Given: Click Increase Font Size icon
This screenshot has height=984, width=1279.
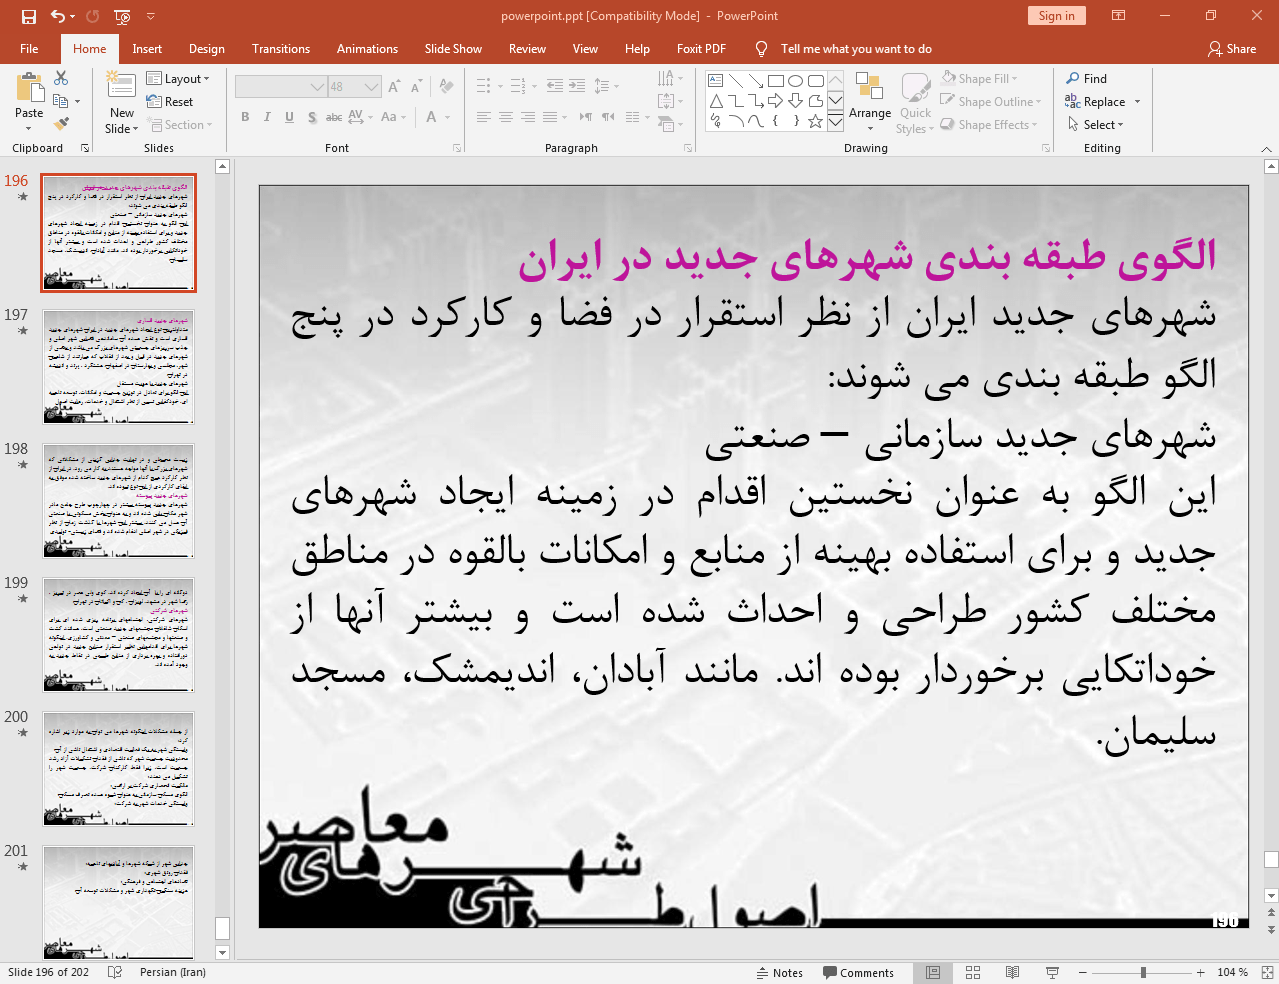Looking at the screenshot, I should tap(395, 87).
